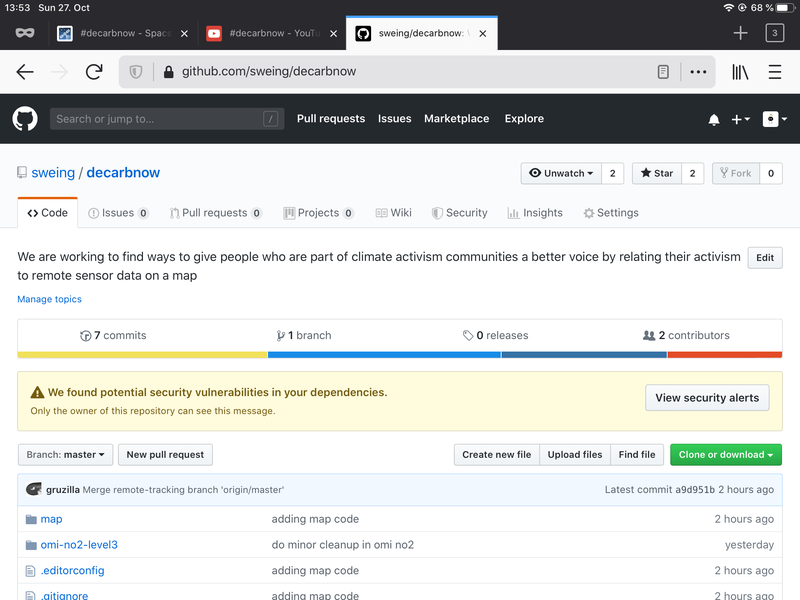Open reader view icon in address bar
Image resolution: width=800 pixels, height=600 pixels.
tap(663, 72)
